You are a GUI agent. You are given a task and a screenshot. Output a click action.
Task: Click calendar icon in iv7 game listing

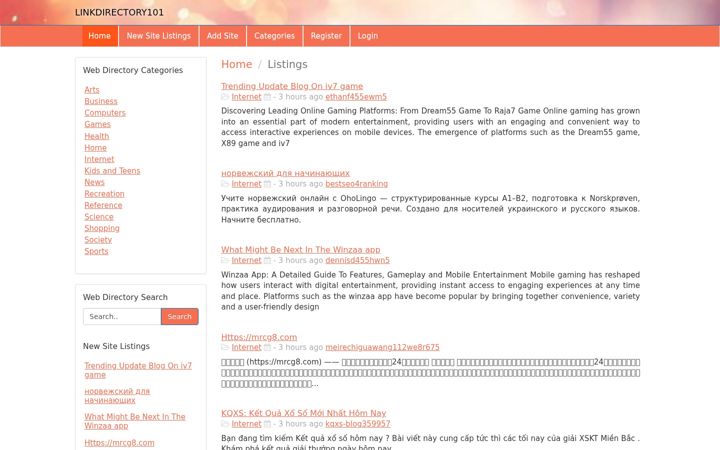[267, 97]
